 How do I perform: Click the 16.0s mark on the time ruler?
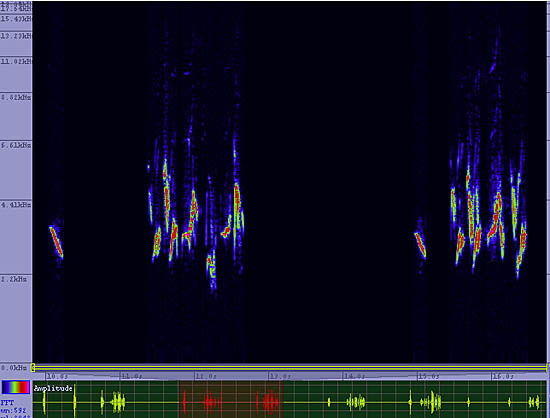502,377
